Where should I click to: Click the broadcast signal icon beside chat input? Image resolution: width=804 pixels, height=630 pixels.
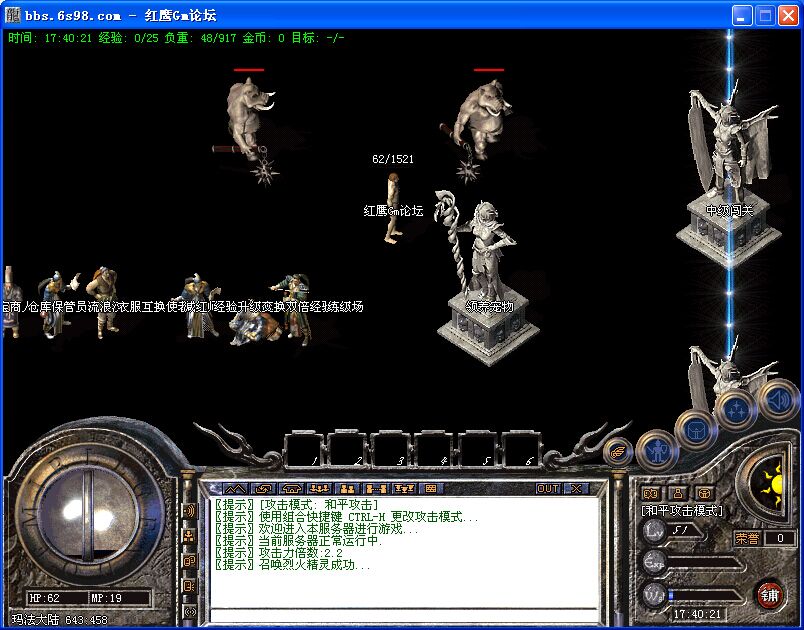pos(189,612)
